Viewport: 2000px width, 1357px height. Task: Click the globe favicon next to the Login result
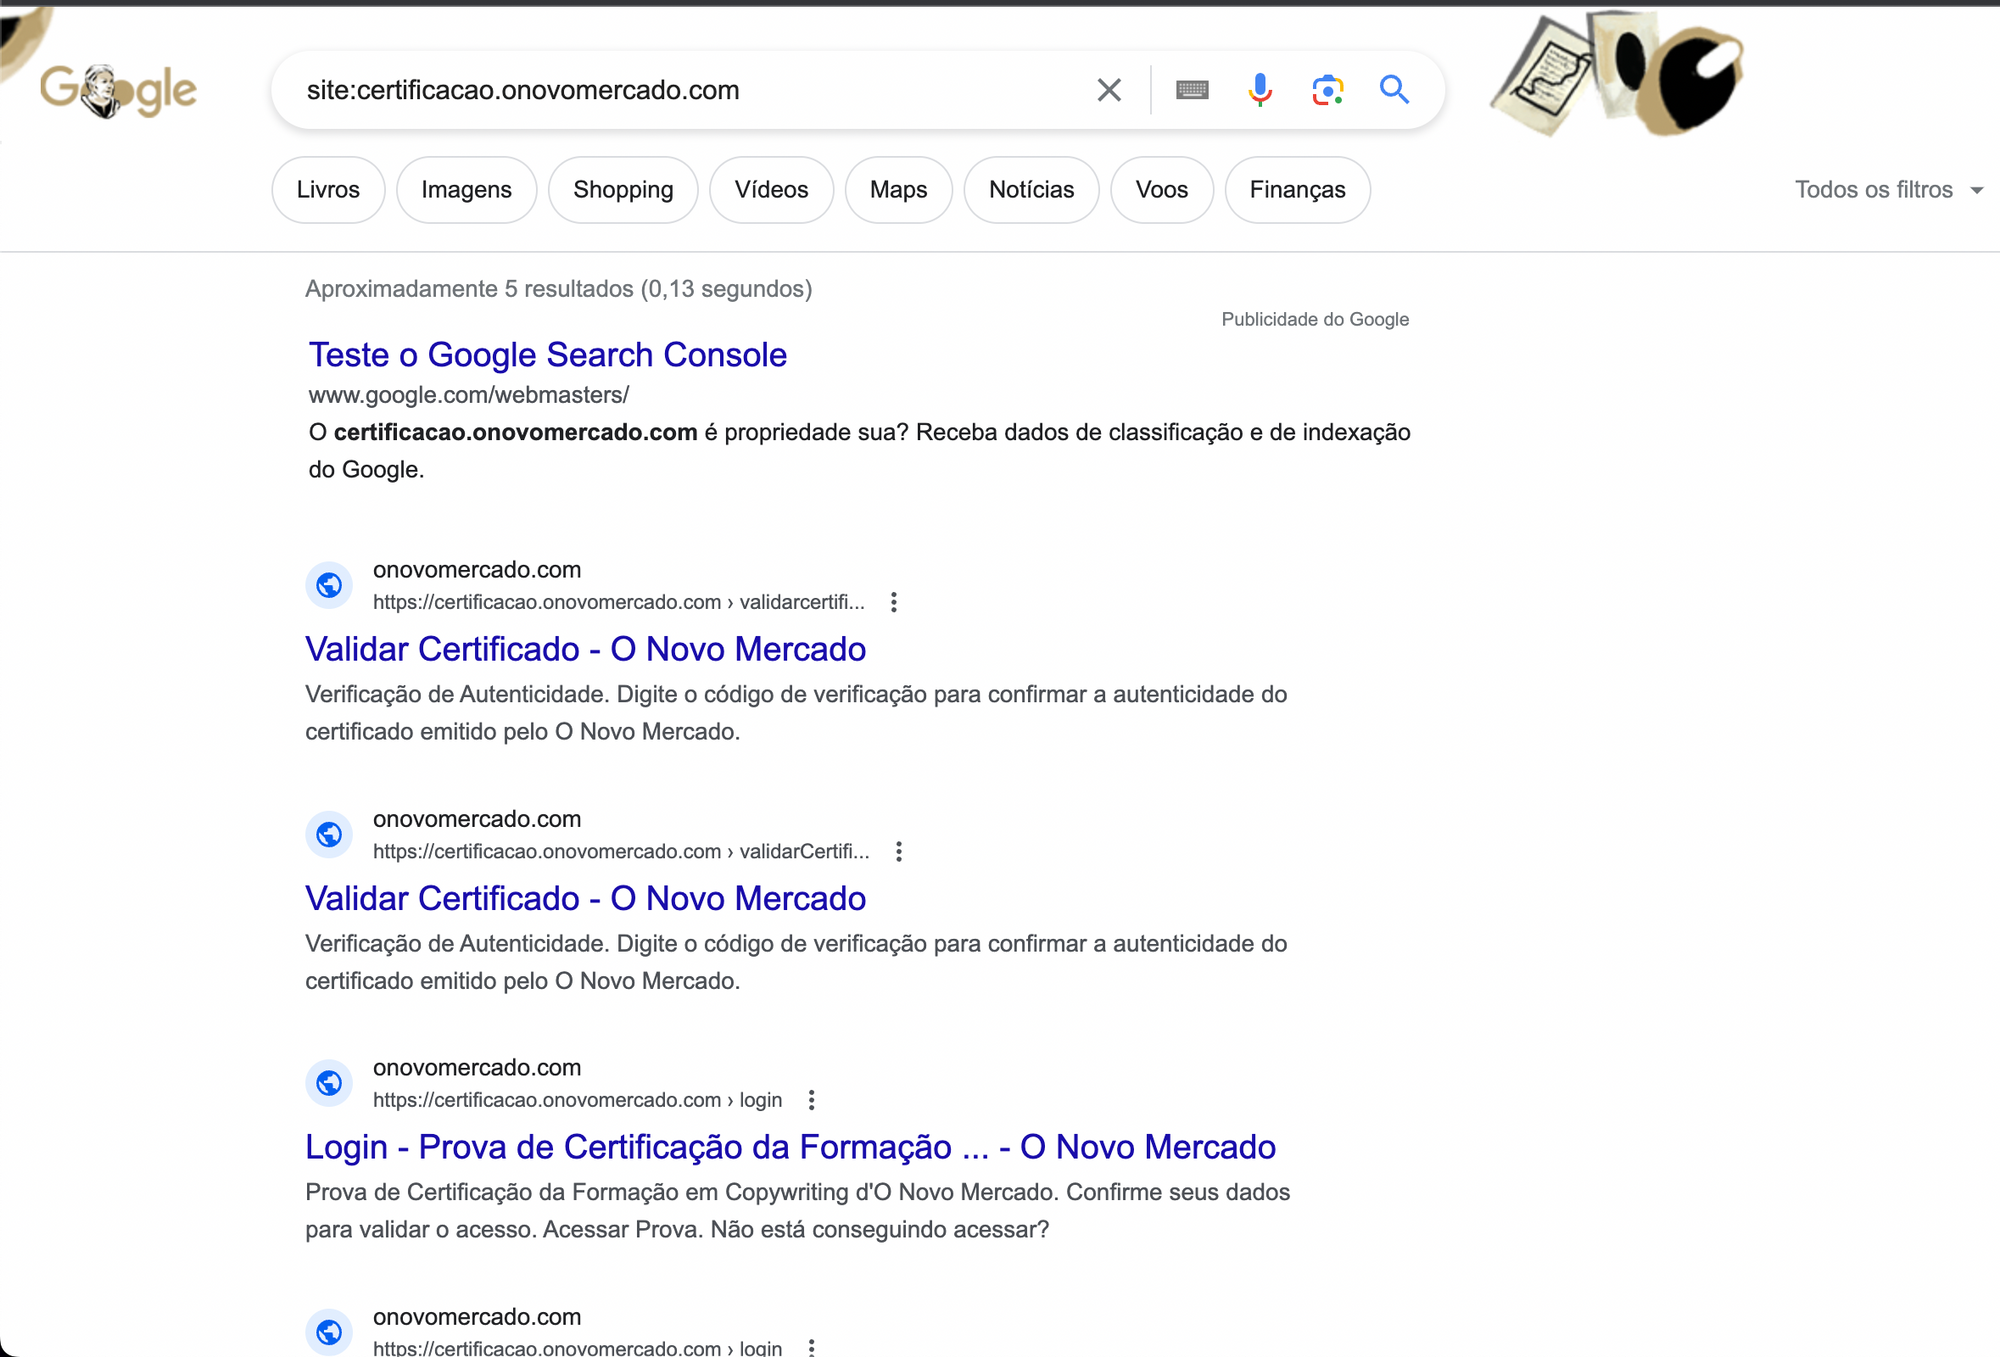coord(329,1083)
